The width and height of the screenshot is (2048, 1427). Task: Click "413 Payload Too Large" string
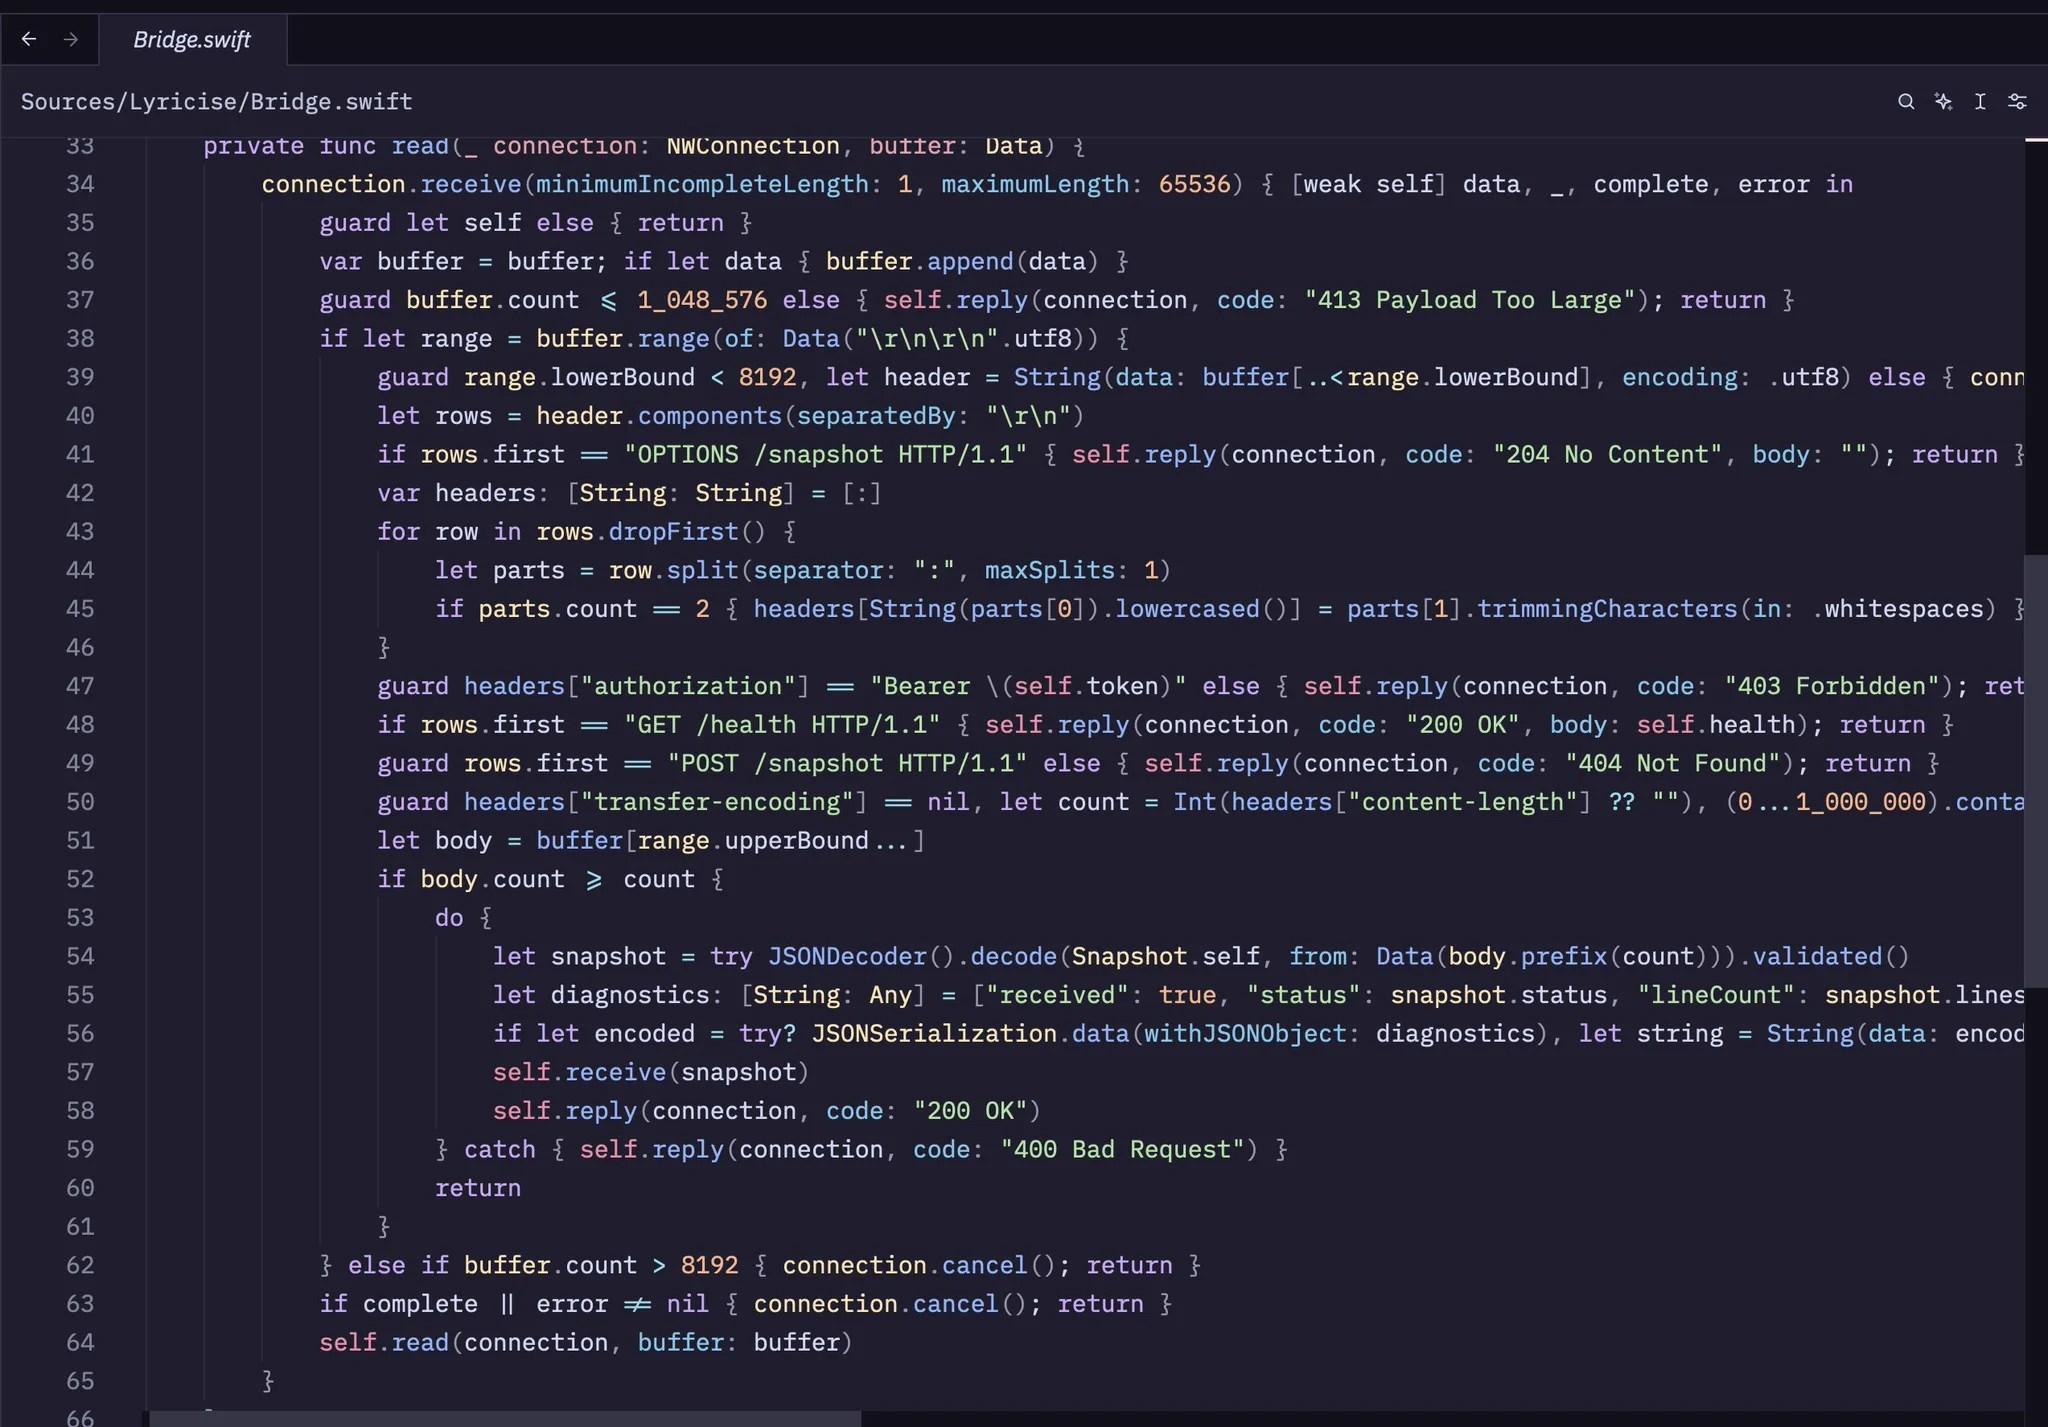[x=1470, y=300]
